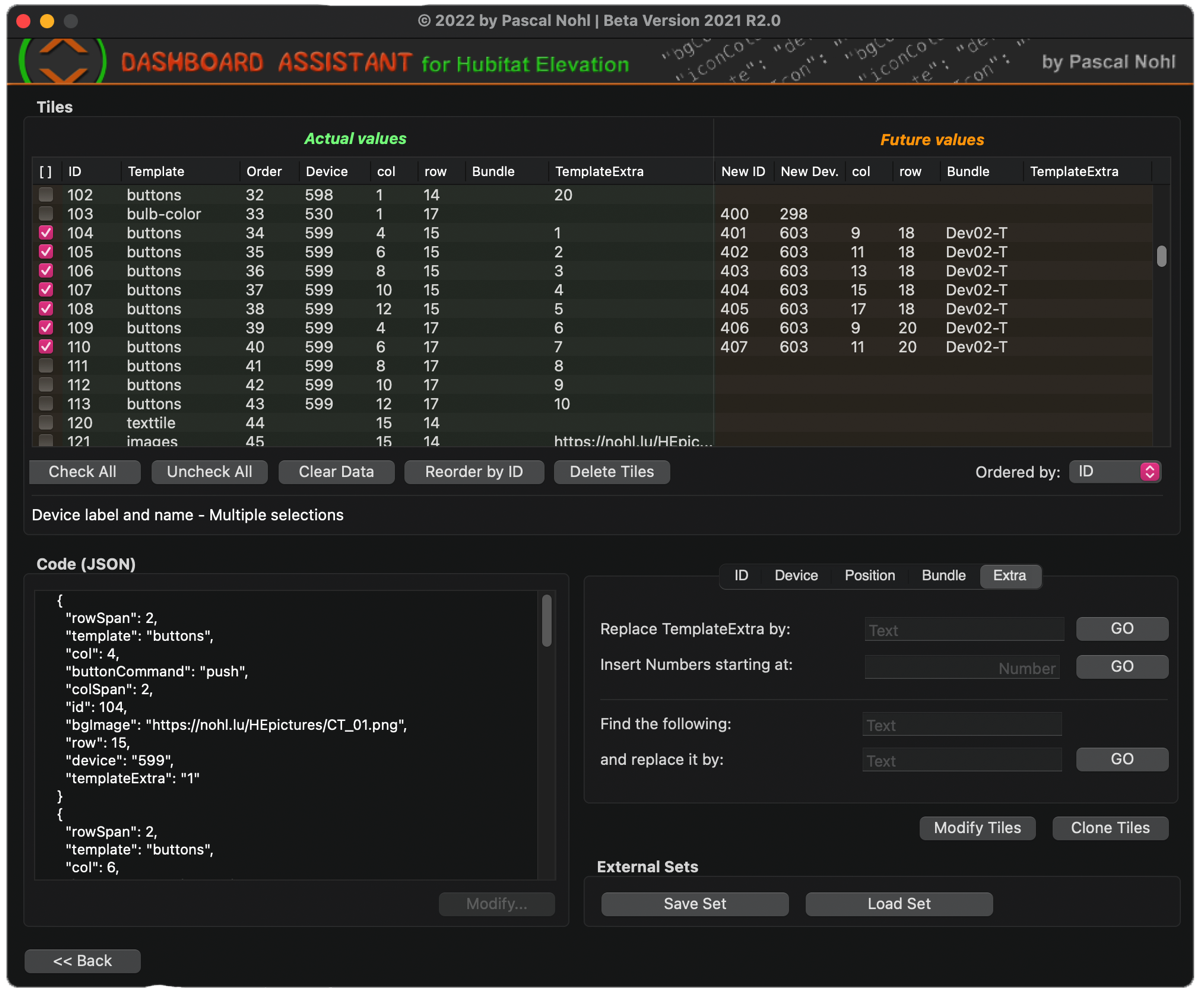1200x992 pixels.
Task: Focus the Insert Numbers starting at field
Action: [x=962, y=668]
